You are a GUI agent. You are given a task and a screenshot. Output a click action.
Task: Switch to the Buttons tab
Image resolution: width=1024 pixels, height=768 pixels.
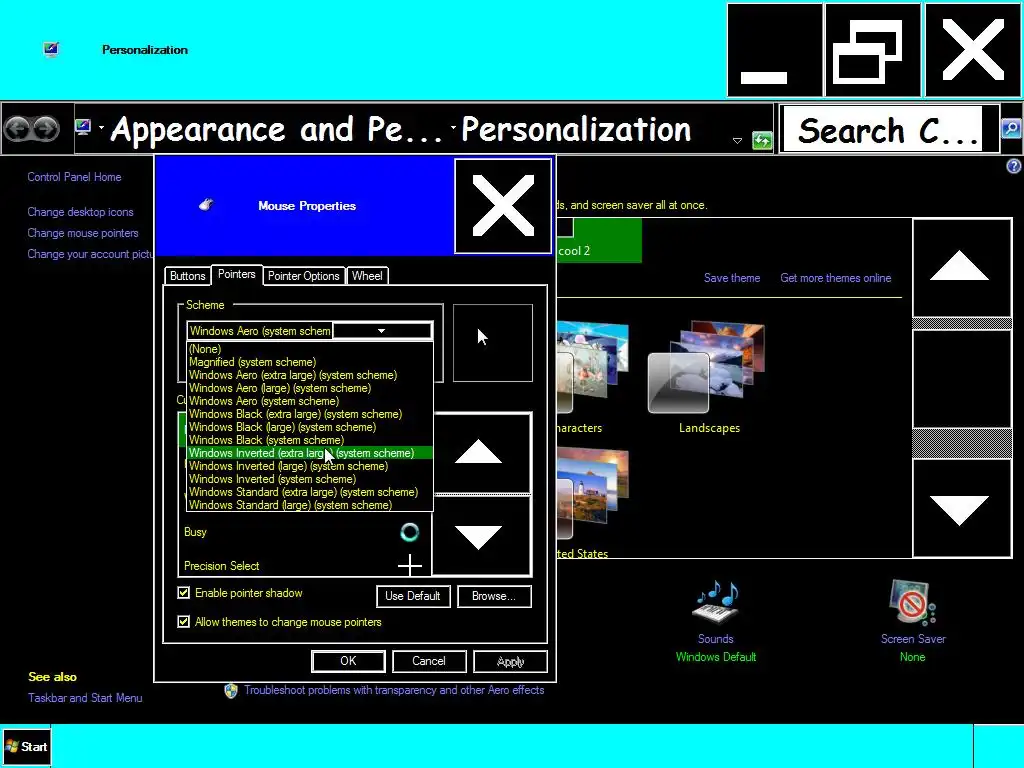click(187, 276)
